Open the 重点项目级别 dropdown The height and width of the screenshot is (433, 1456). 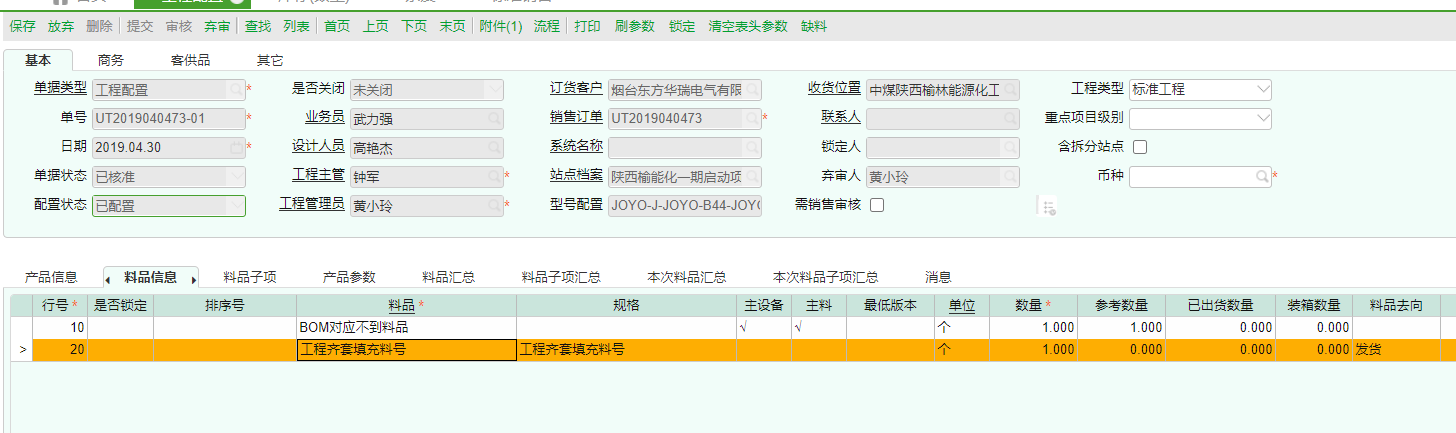point(1261,119)
